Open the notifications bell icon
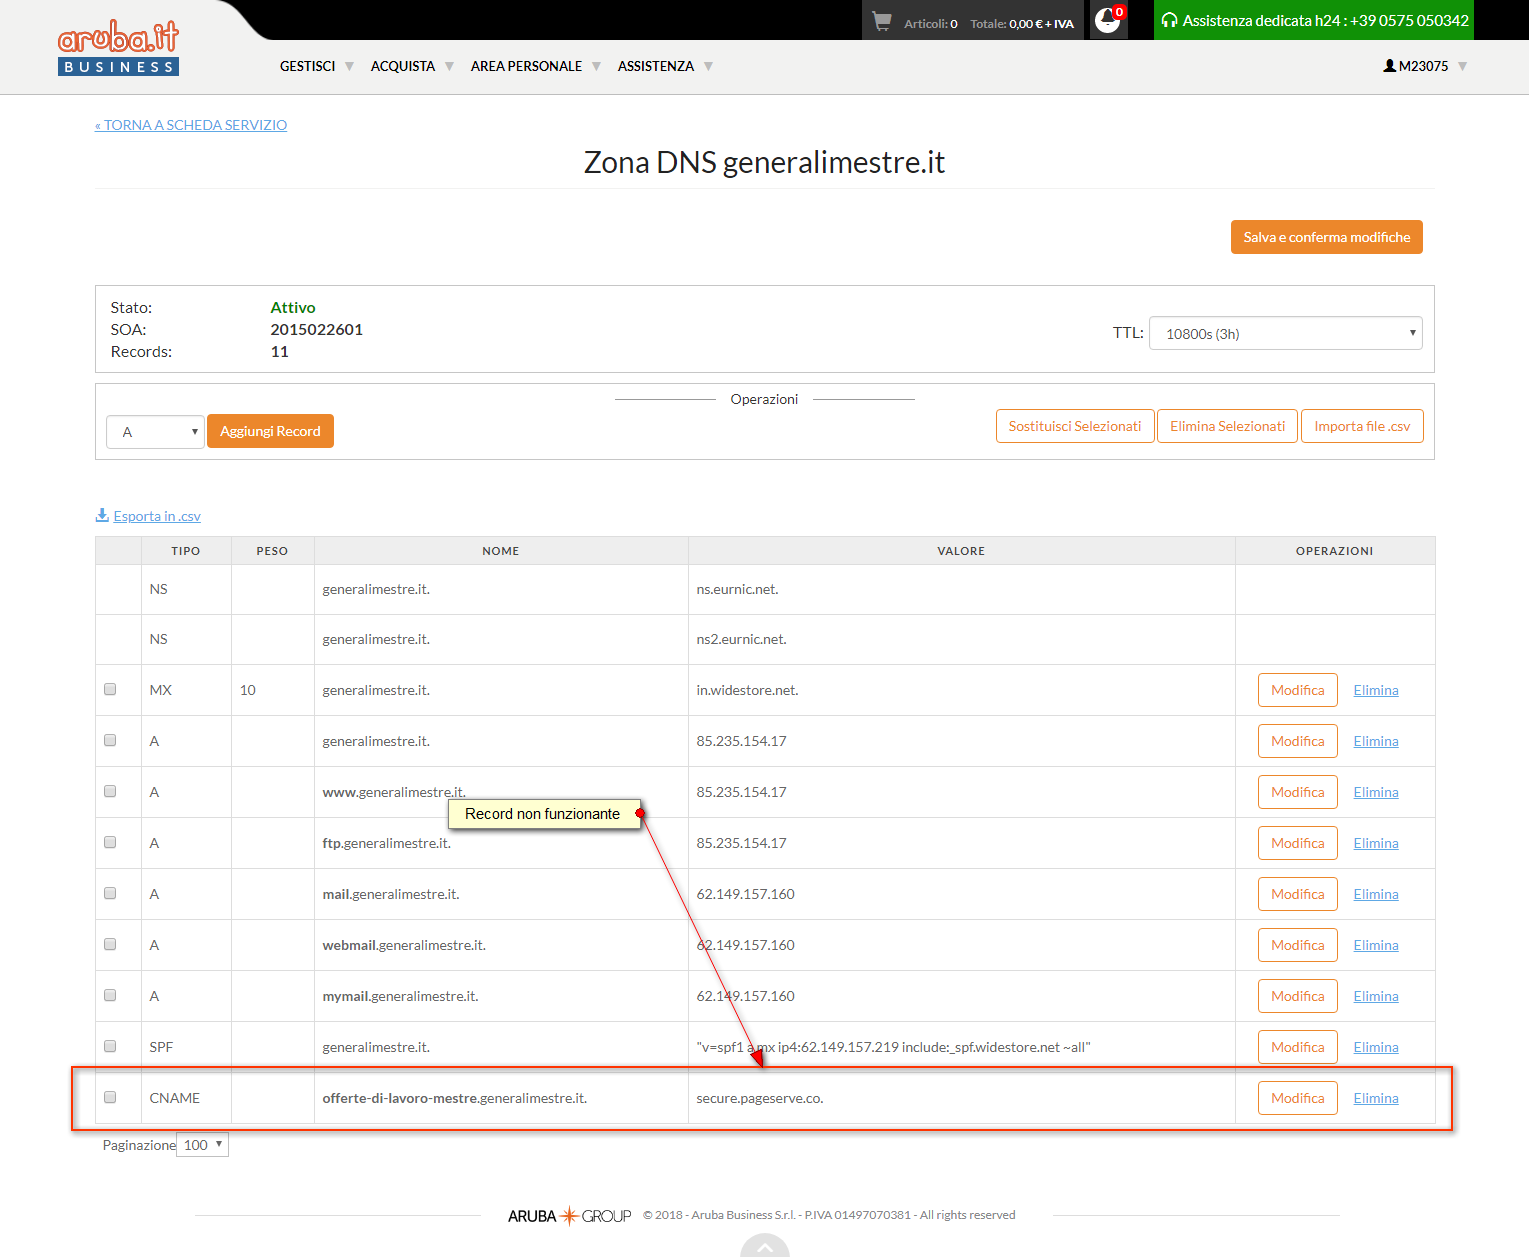Screen dimensions: 1529x1257 click(1108, 20)
